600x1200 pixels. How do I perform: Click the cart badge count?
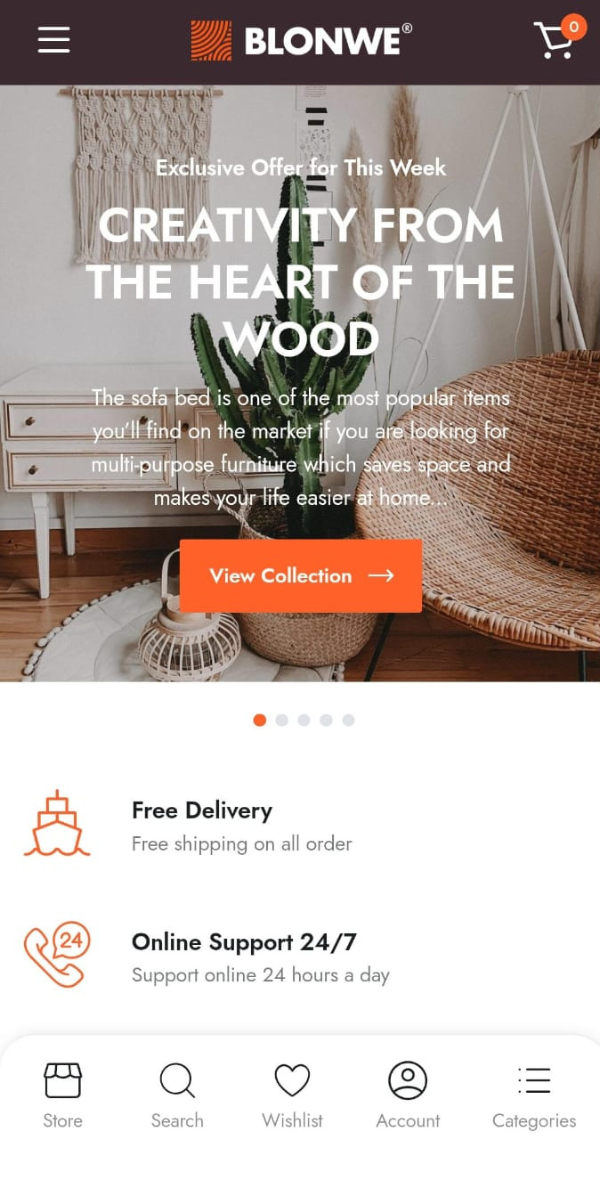pos(574,27)
